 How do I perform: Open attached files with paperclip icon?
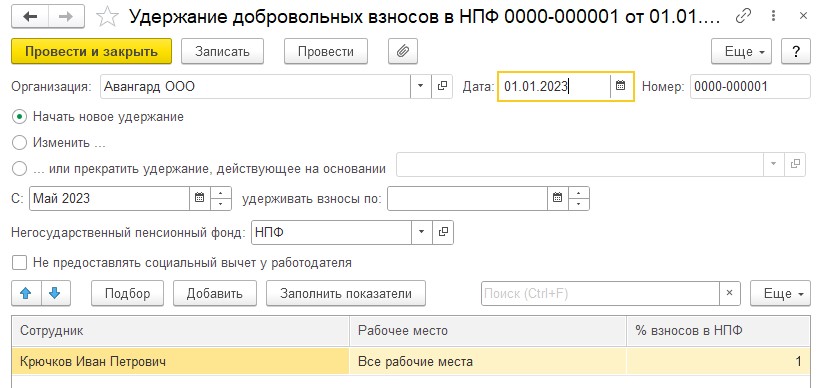click(x=403, y=52)
